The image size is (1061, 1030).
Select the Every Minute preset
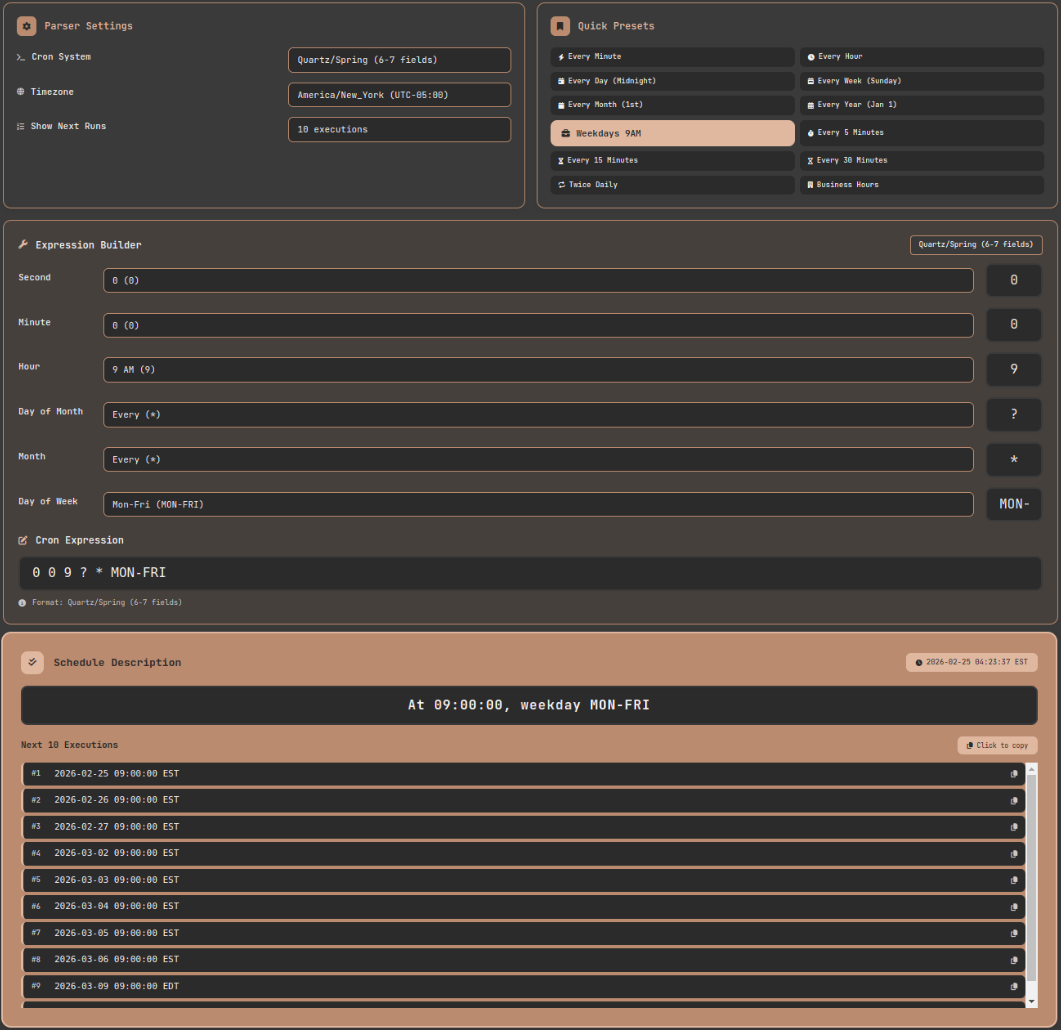pyautogui.click(x=672, y=56)
